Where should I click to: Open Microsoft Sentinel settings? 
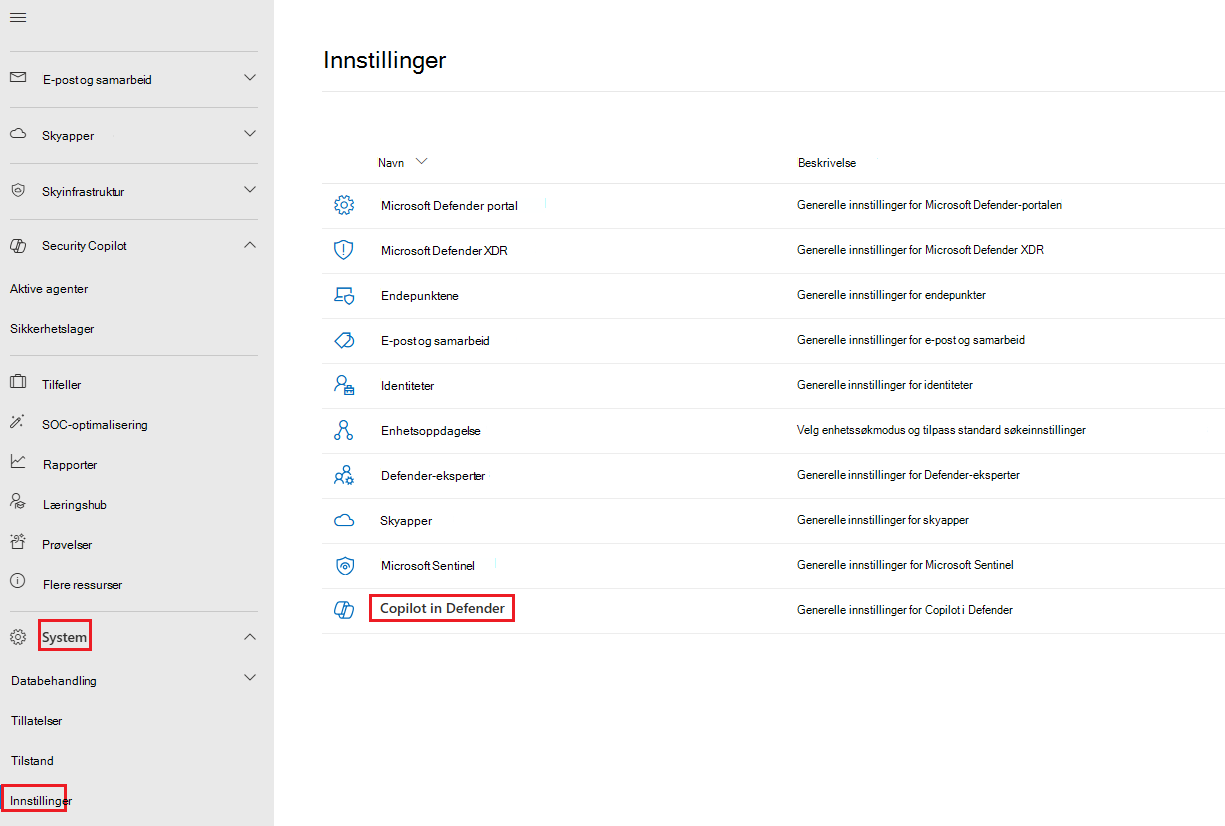[x=428, y=566]
